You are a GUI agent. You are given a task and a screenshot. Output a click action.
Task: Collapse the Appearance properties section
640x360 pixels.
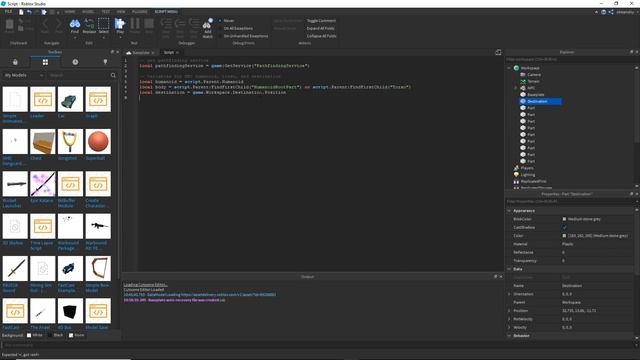click(x=509, y=211)
